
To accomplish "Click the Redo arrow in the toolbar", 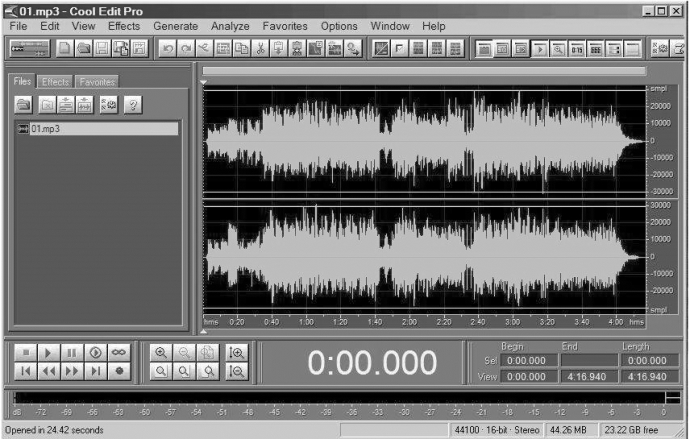I will click(x=186, y=48).
